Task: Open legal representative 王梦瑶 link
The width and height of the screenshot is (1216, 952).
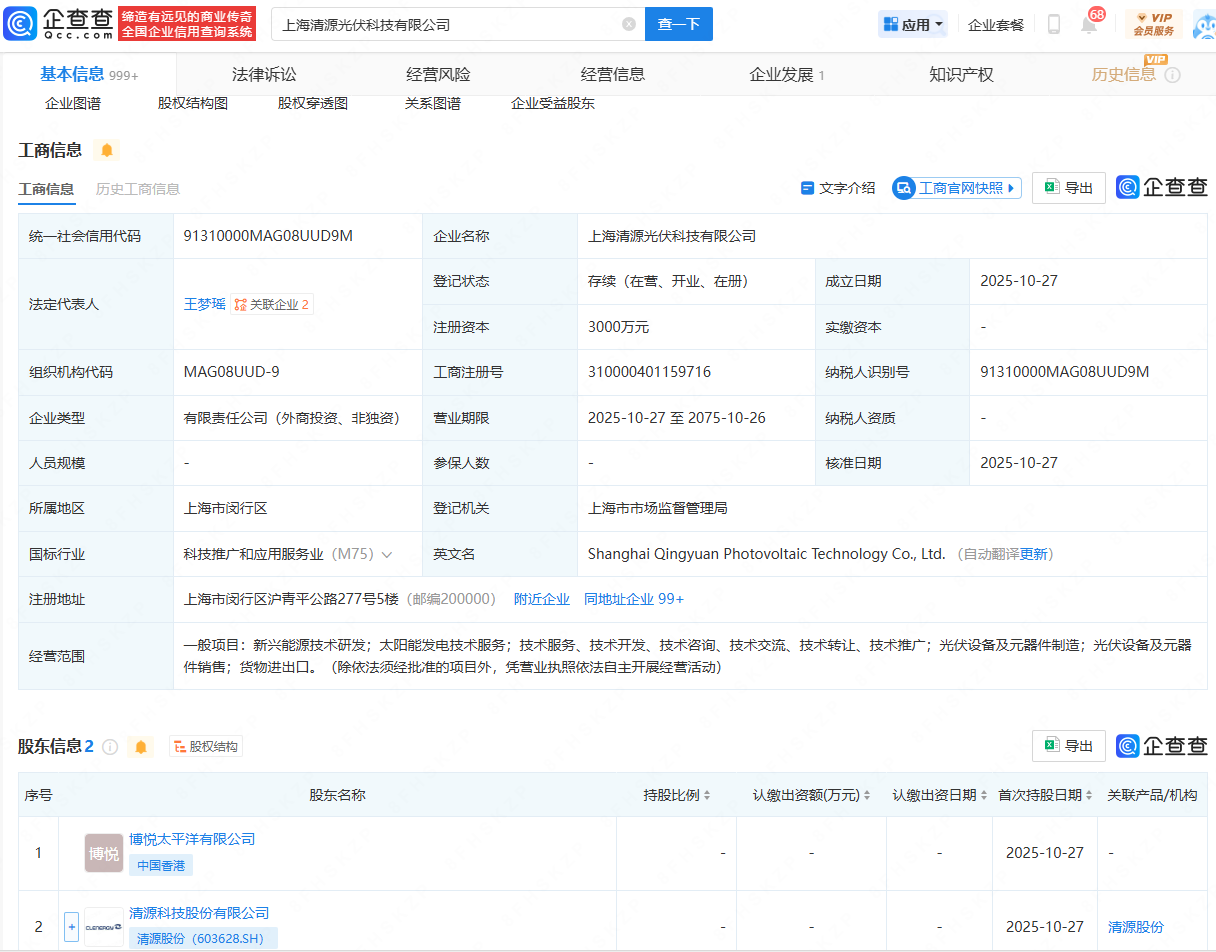Action: click(x=205, y=304)
